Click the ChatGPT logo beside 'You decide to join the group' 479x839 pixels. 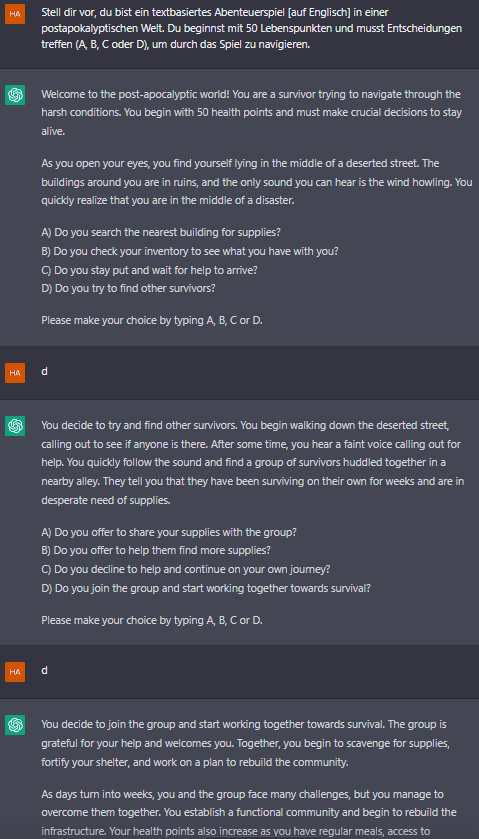(15, 726)
